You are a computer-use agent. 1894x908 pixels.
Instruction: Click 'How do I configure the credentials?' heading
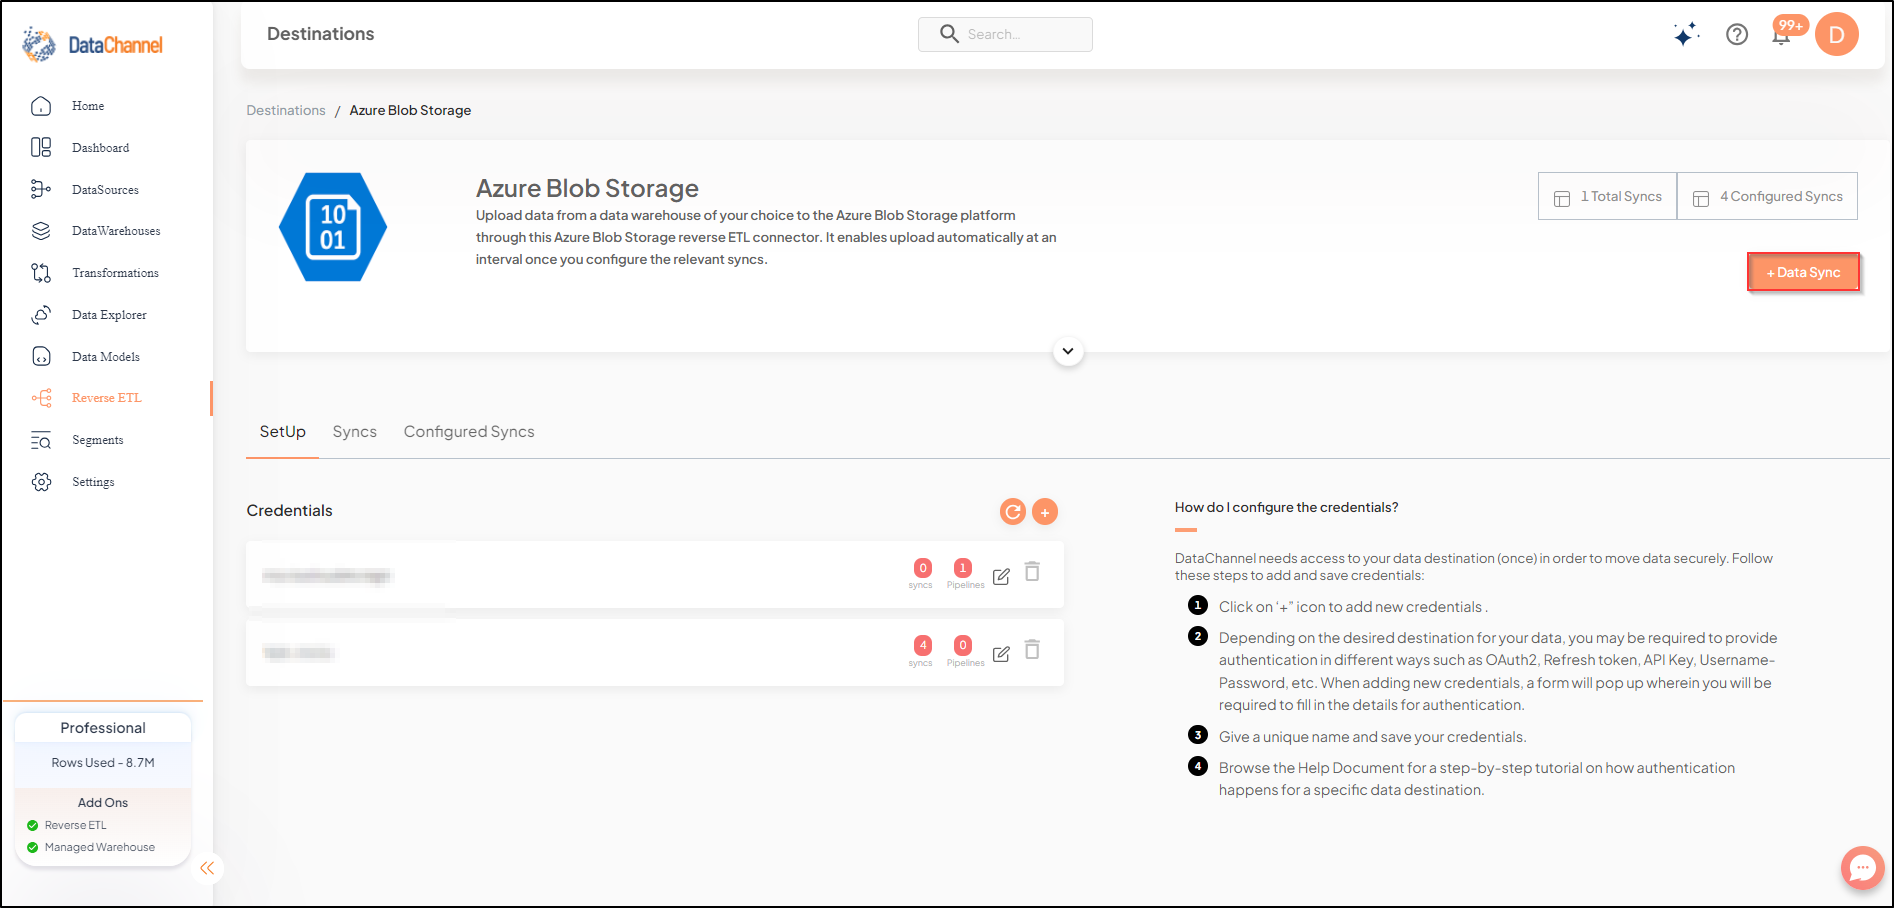[x=1286, y=507]
